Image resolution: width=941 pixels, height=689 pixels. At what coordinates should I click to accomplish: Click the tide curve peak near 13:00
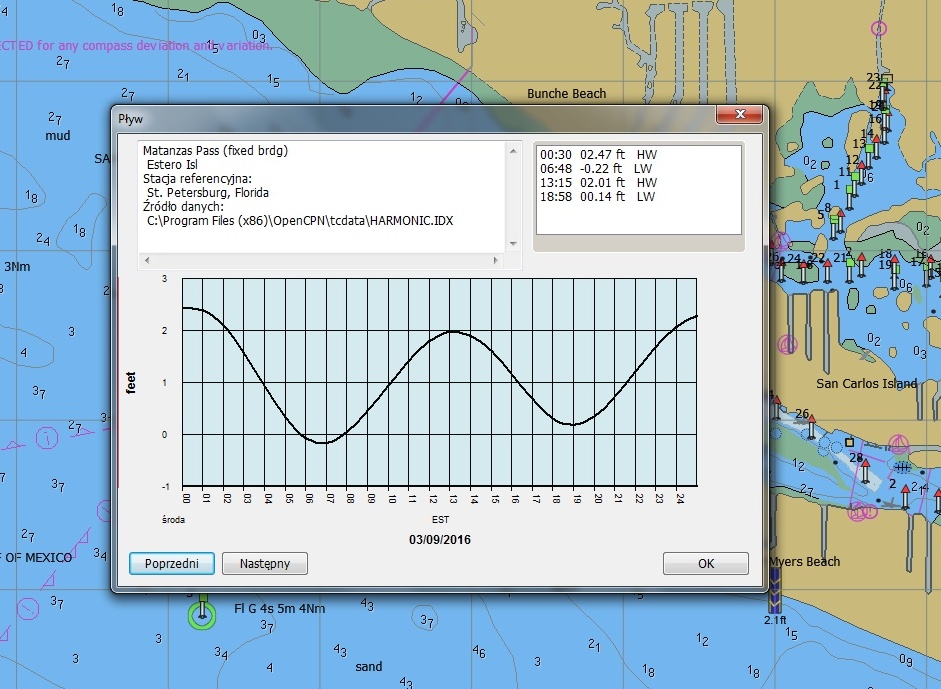[x=453, y=331]
